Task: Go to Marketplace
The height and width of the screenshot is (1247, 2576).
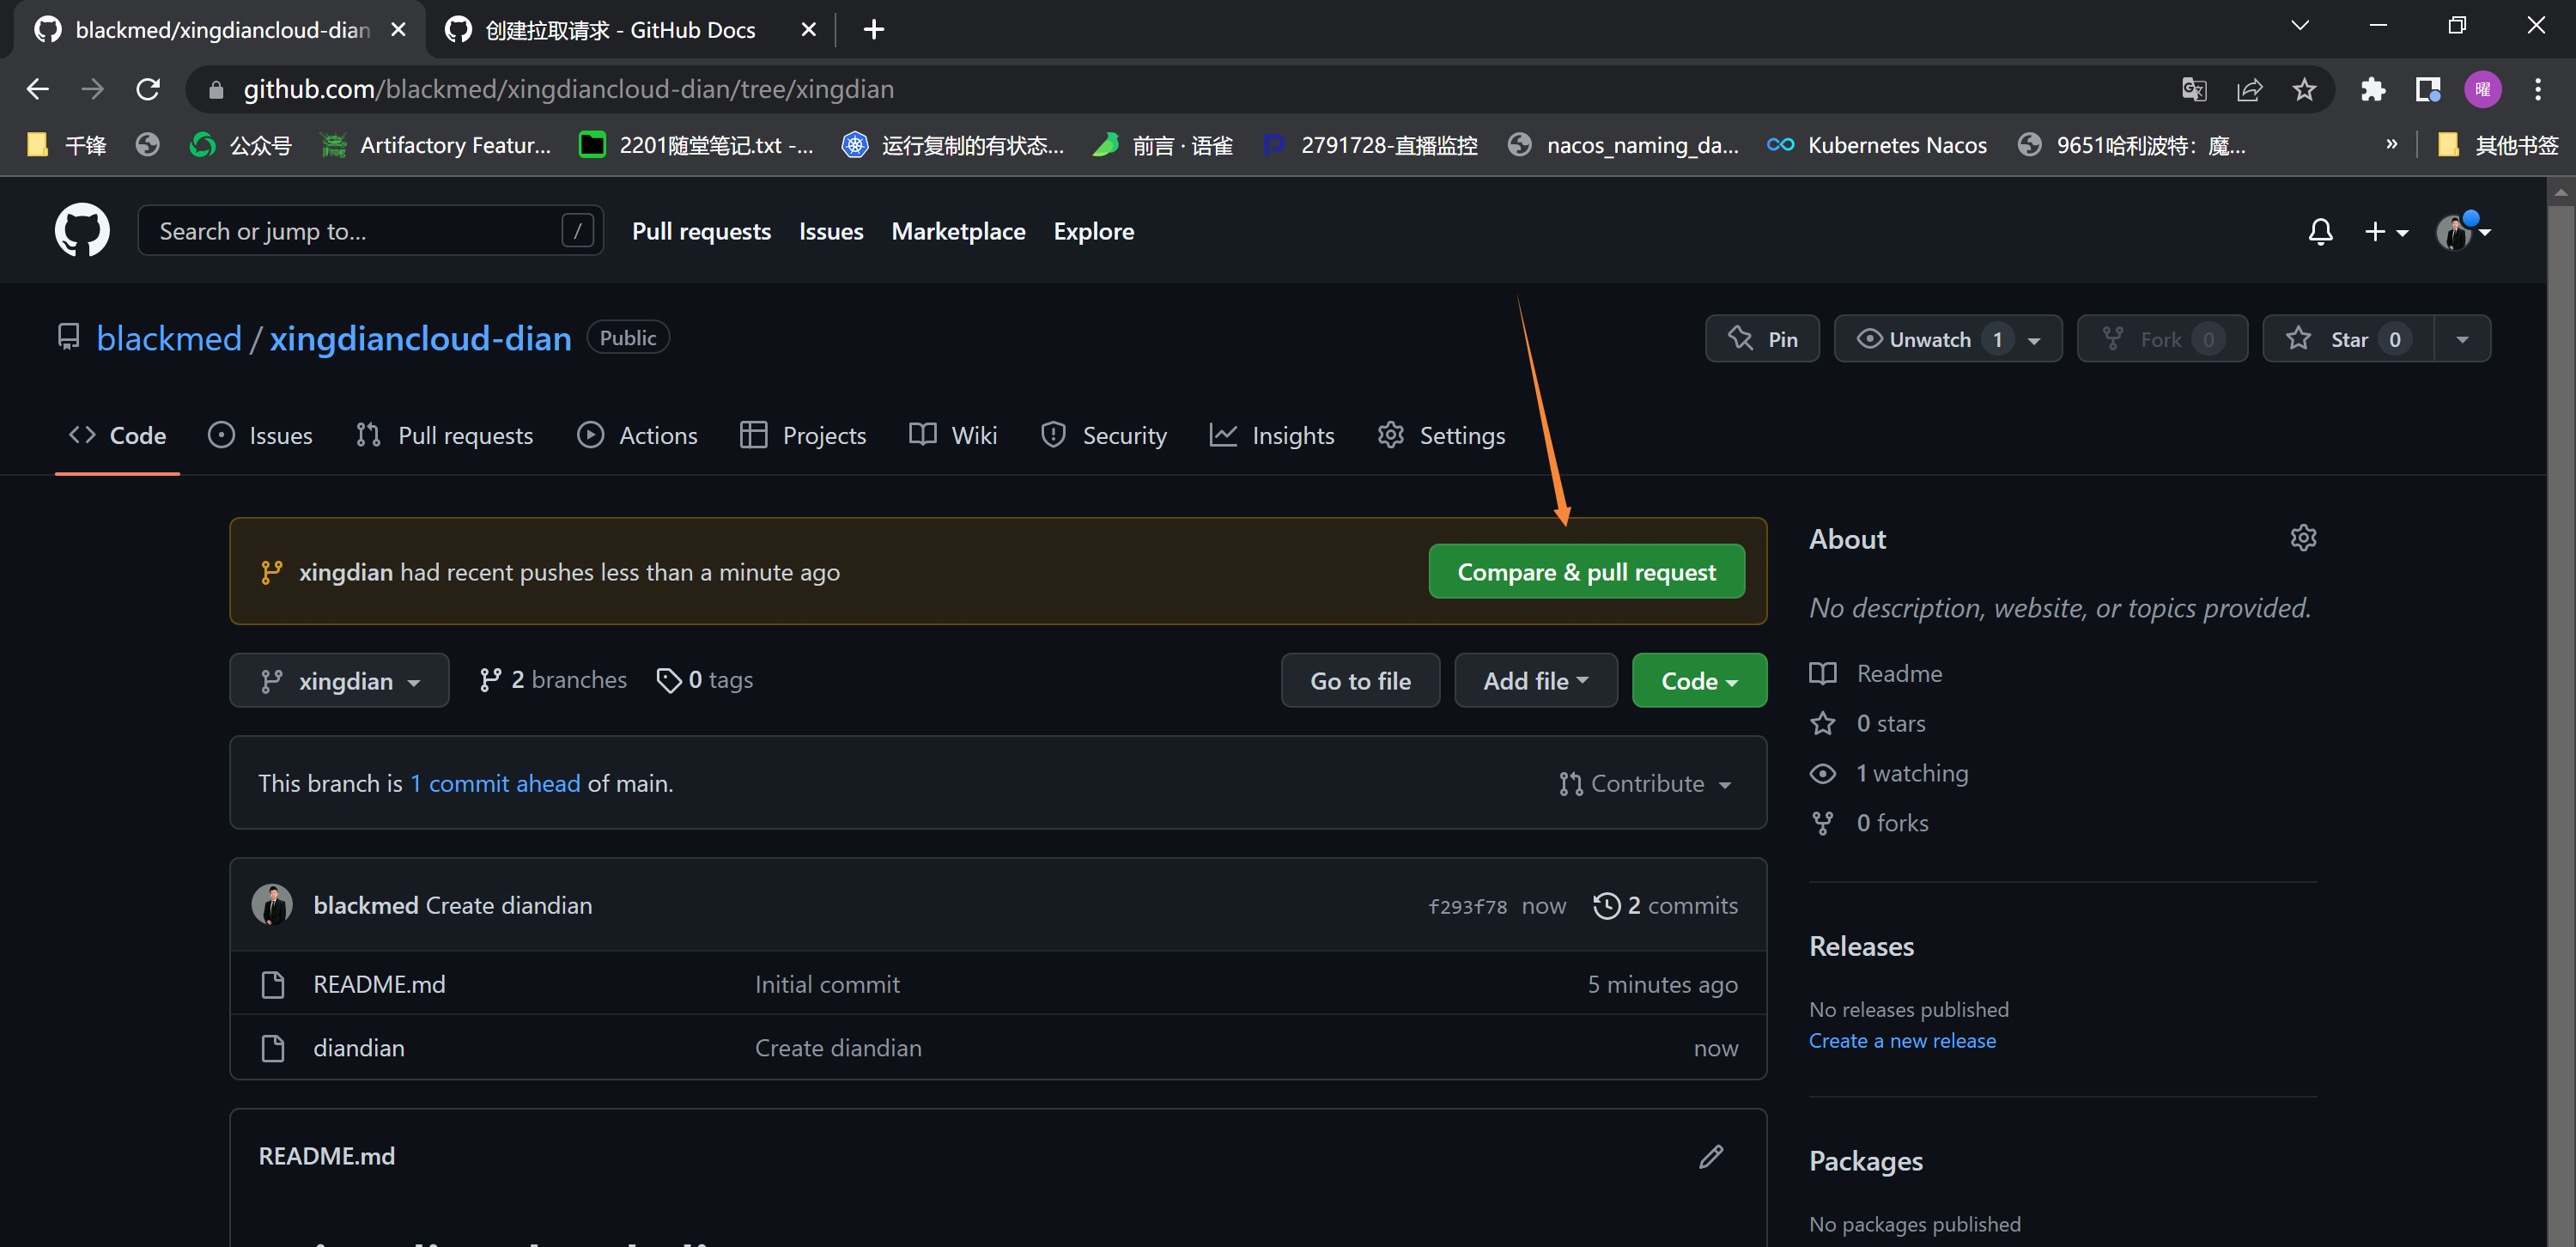Action: click(958, 231)
